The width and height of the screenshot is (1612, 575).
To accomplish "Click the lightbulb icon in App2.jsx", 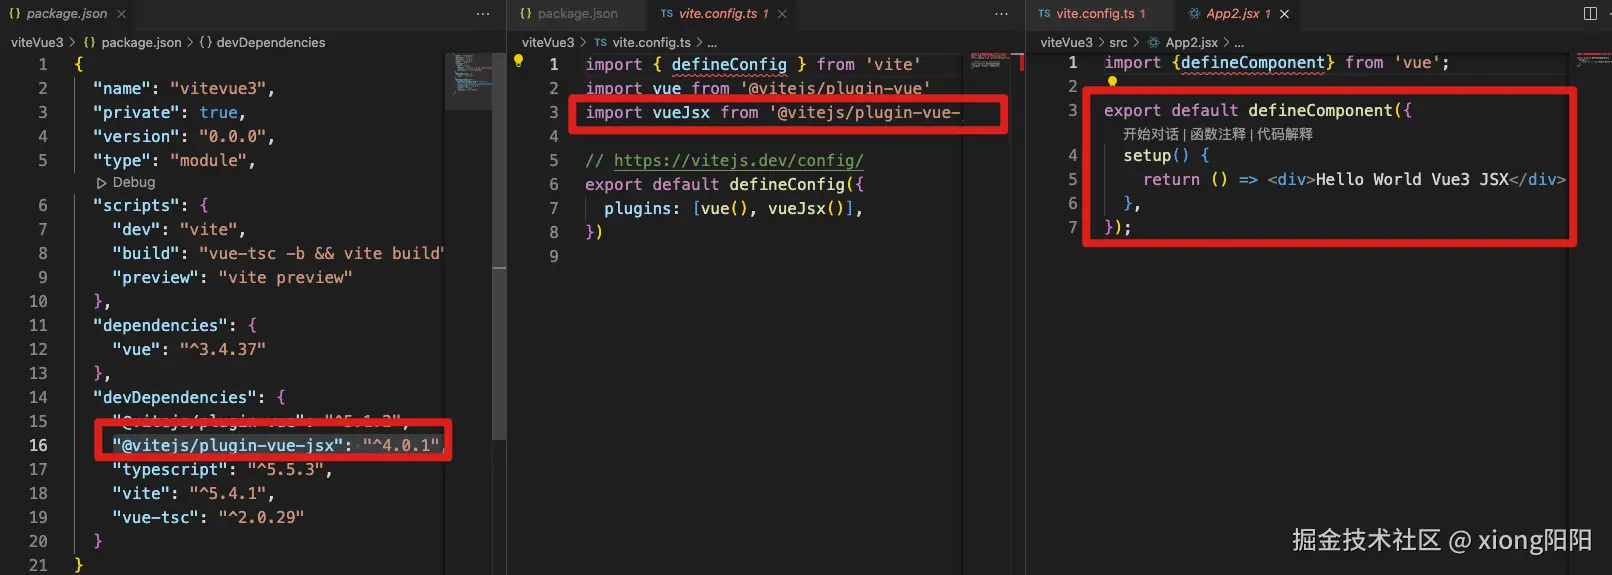I will [1112, 82].
